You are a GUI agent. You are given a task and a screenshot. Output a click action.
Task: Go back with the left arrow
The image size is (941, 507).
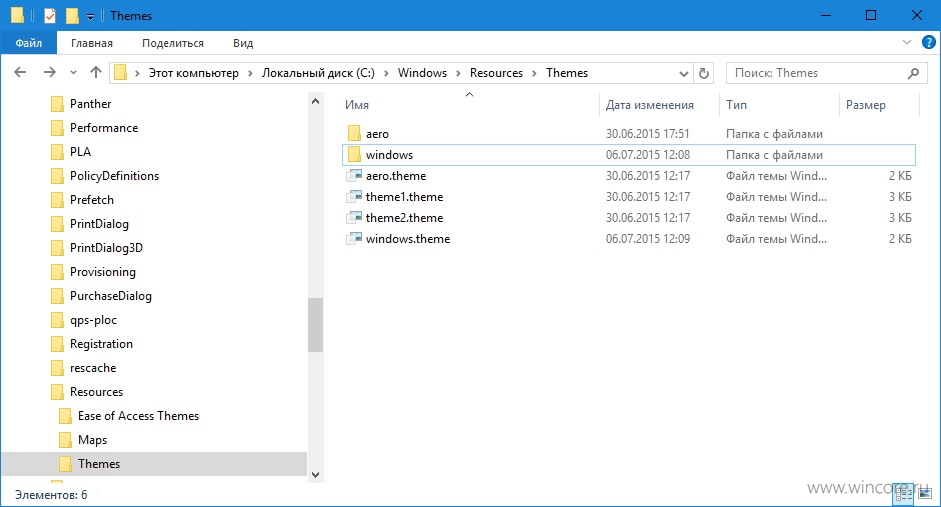click(x=20, y=73)
